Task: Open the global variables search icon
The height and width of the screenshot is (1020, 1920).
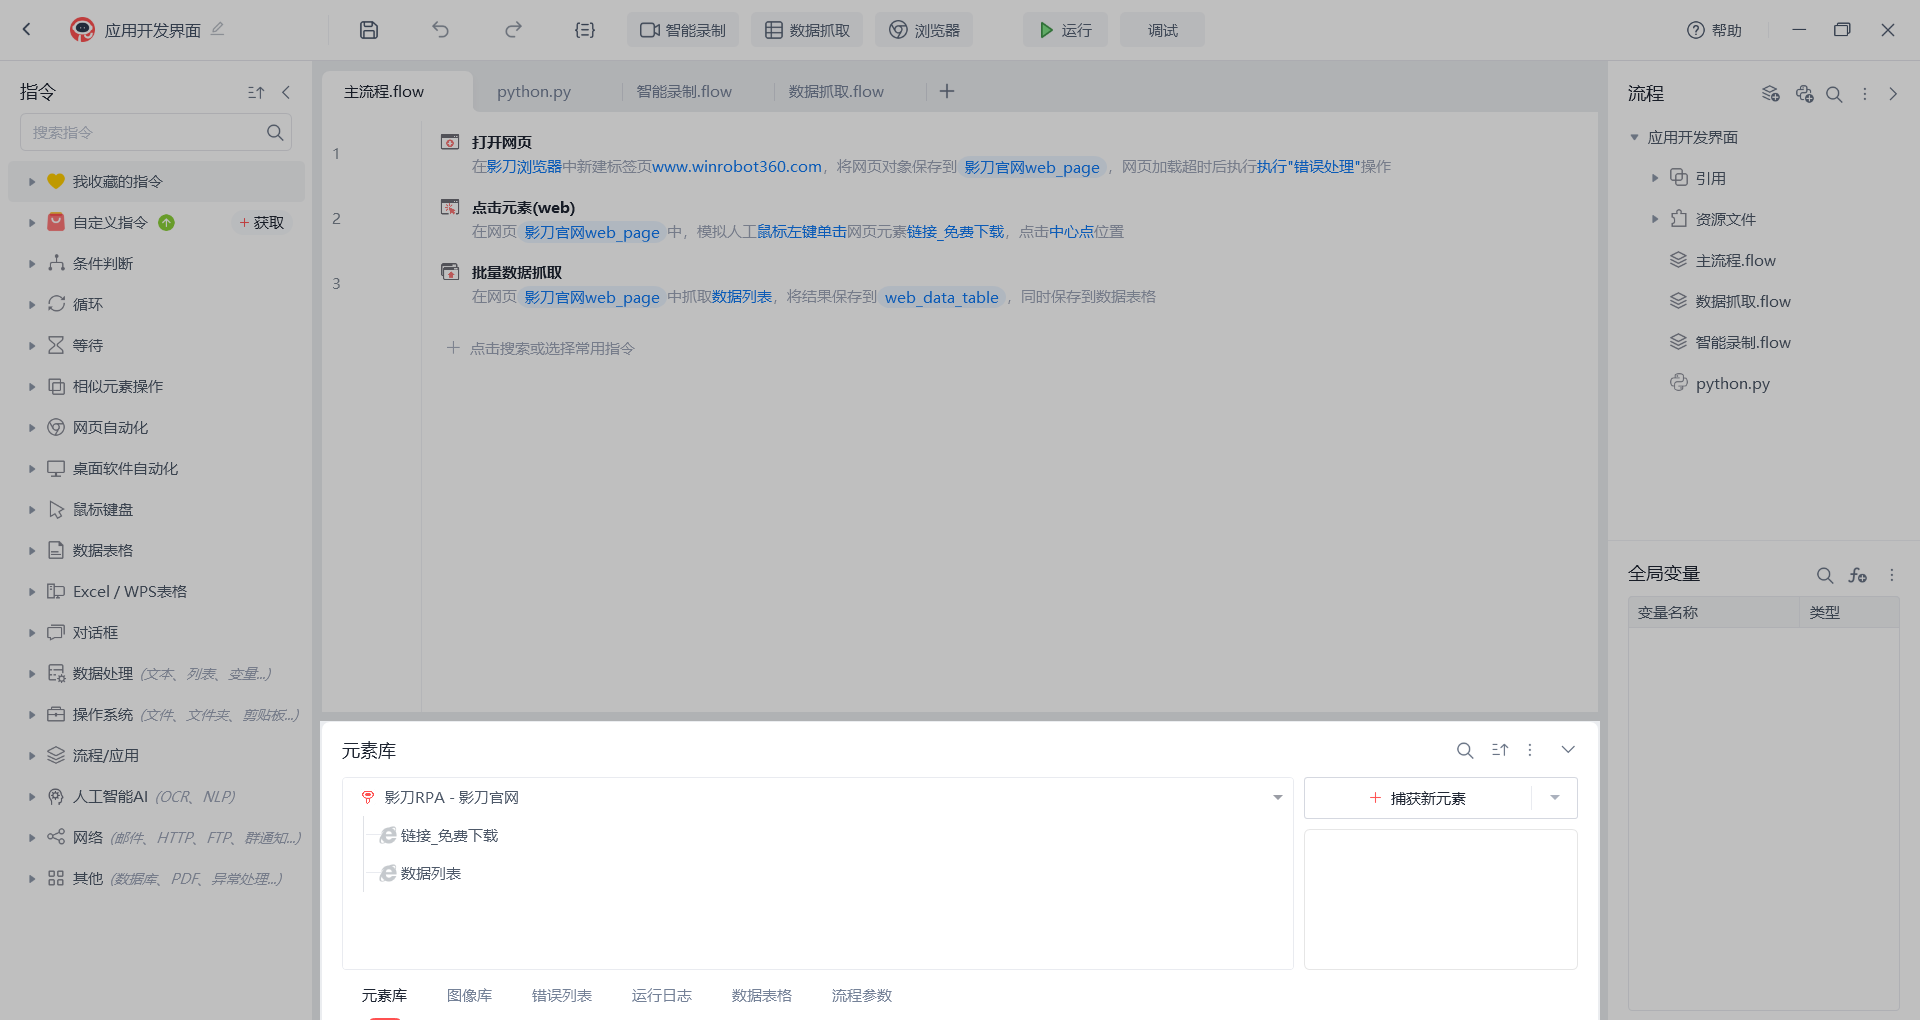Action: pos(1824,575)
